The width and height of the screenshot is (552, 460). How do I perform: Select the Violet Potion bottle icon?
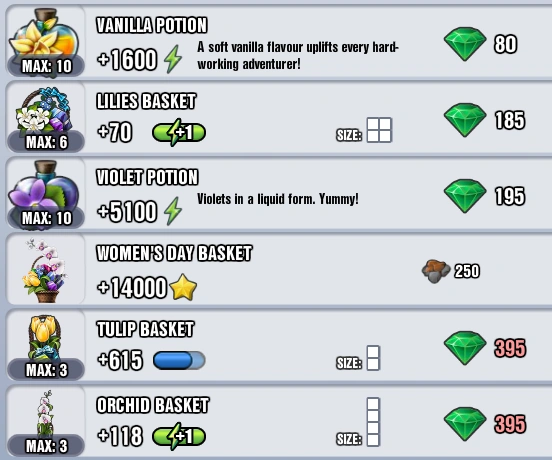(44, 187)
